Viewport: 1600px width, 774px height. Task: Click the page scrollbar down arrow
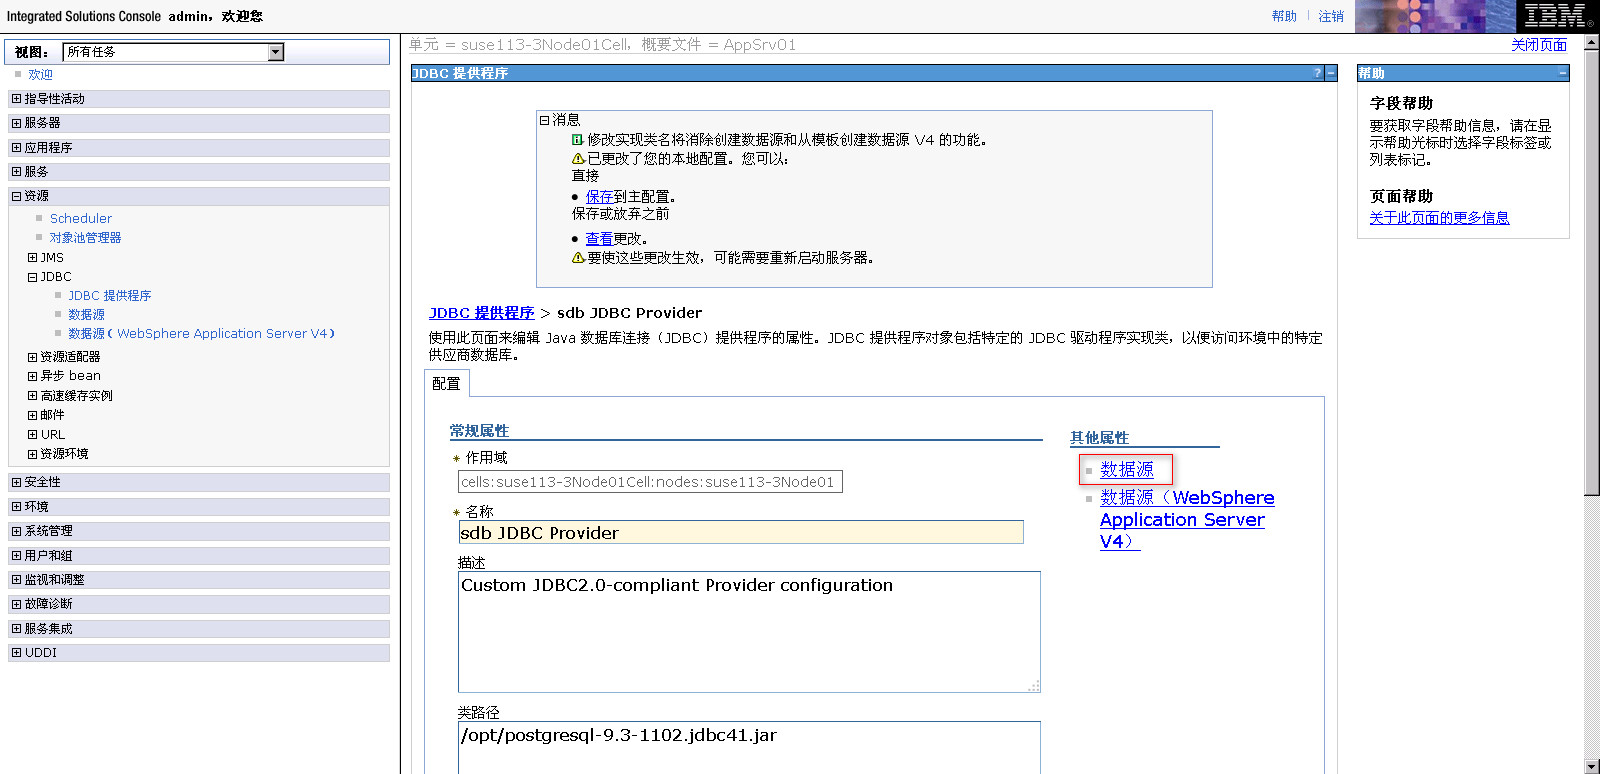pyautogui.click(x=1592, y=766)
